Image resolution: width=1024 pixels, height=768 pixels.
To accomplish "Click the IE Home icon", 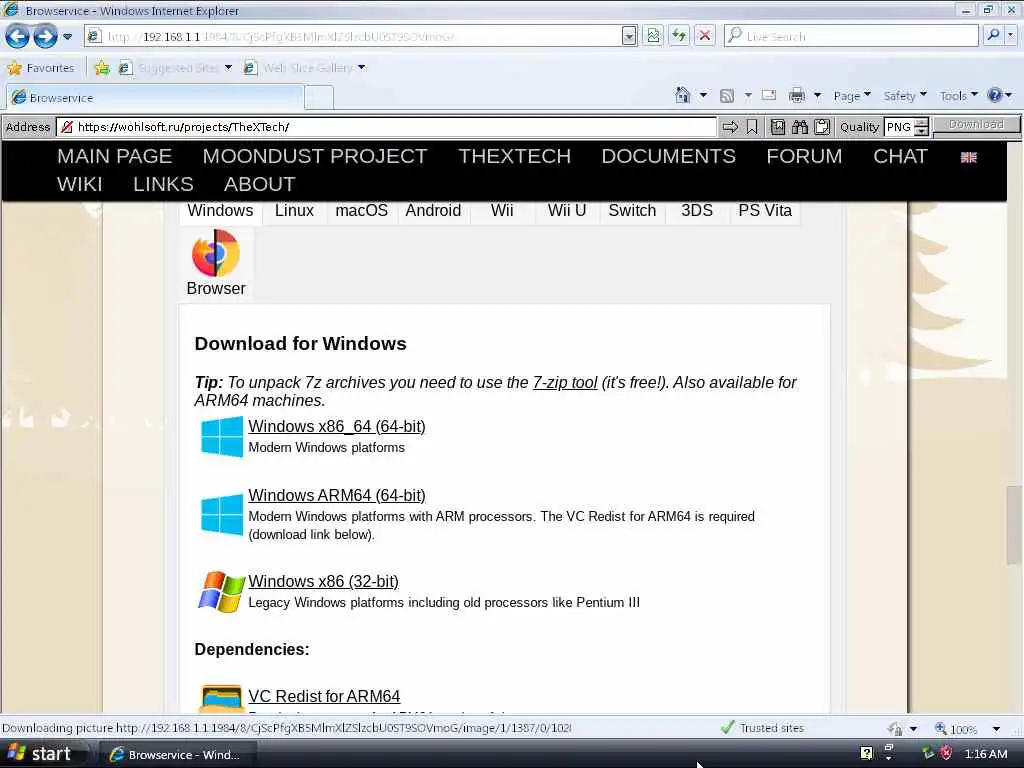I will [x=682, y=95].
